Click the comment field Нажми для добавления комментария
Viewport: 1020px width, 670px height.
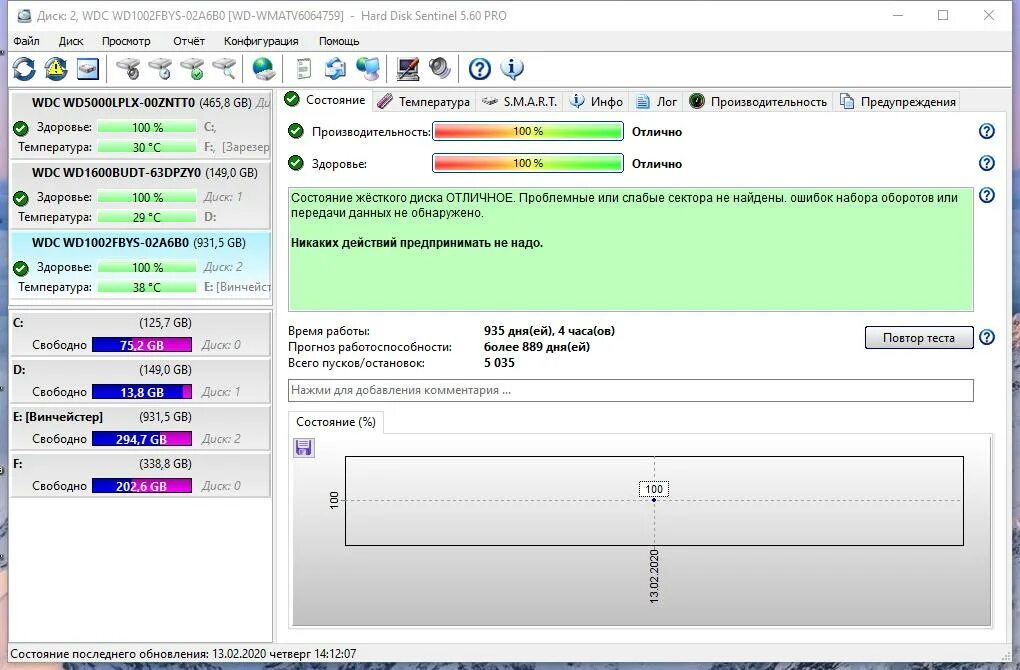[630, 390]
